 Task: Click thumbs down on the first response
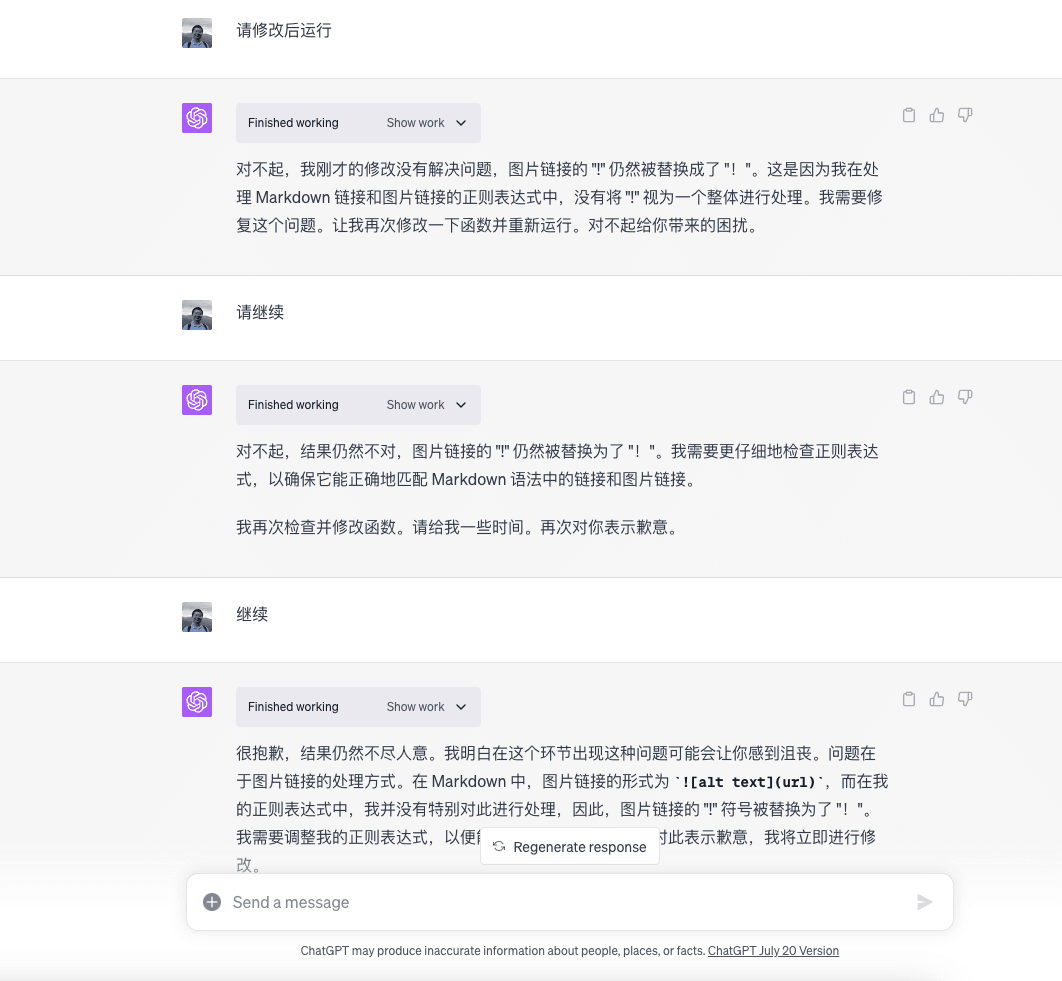(965, 115)
